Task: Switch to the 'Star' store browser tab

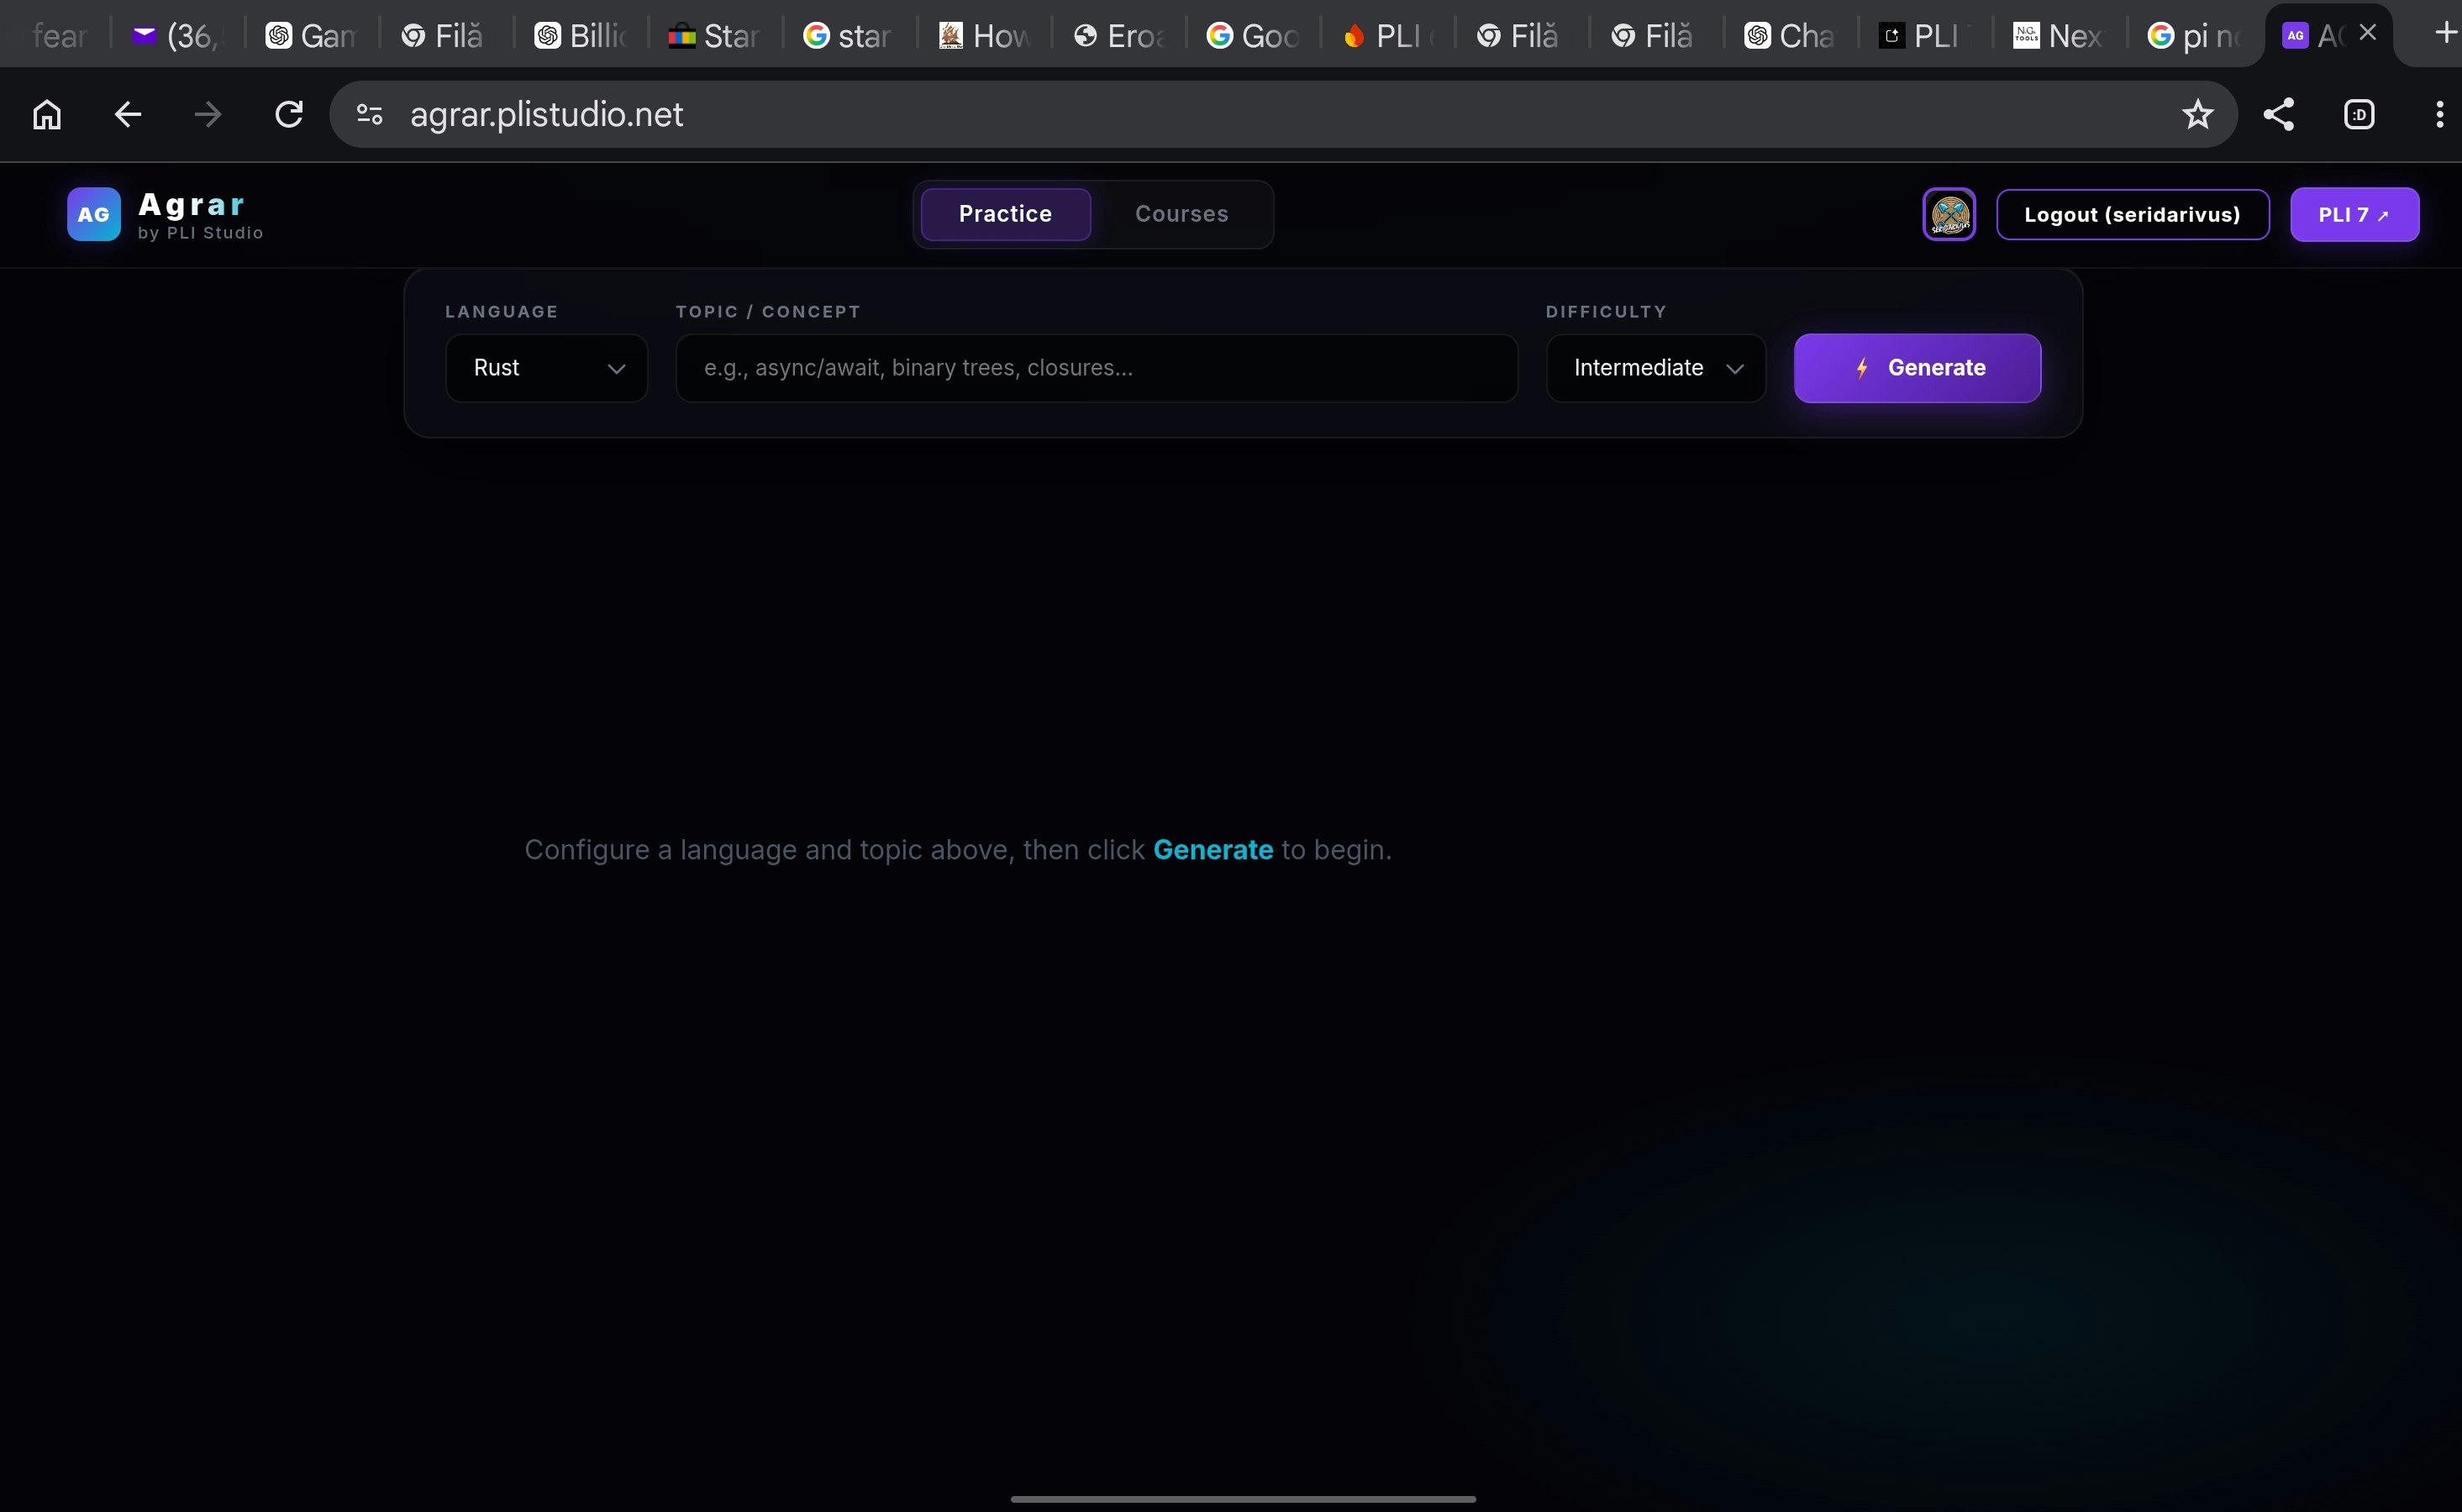Action: (x=716, y=36)
